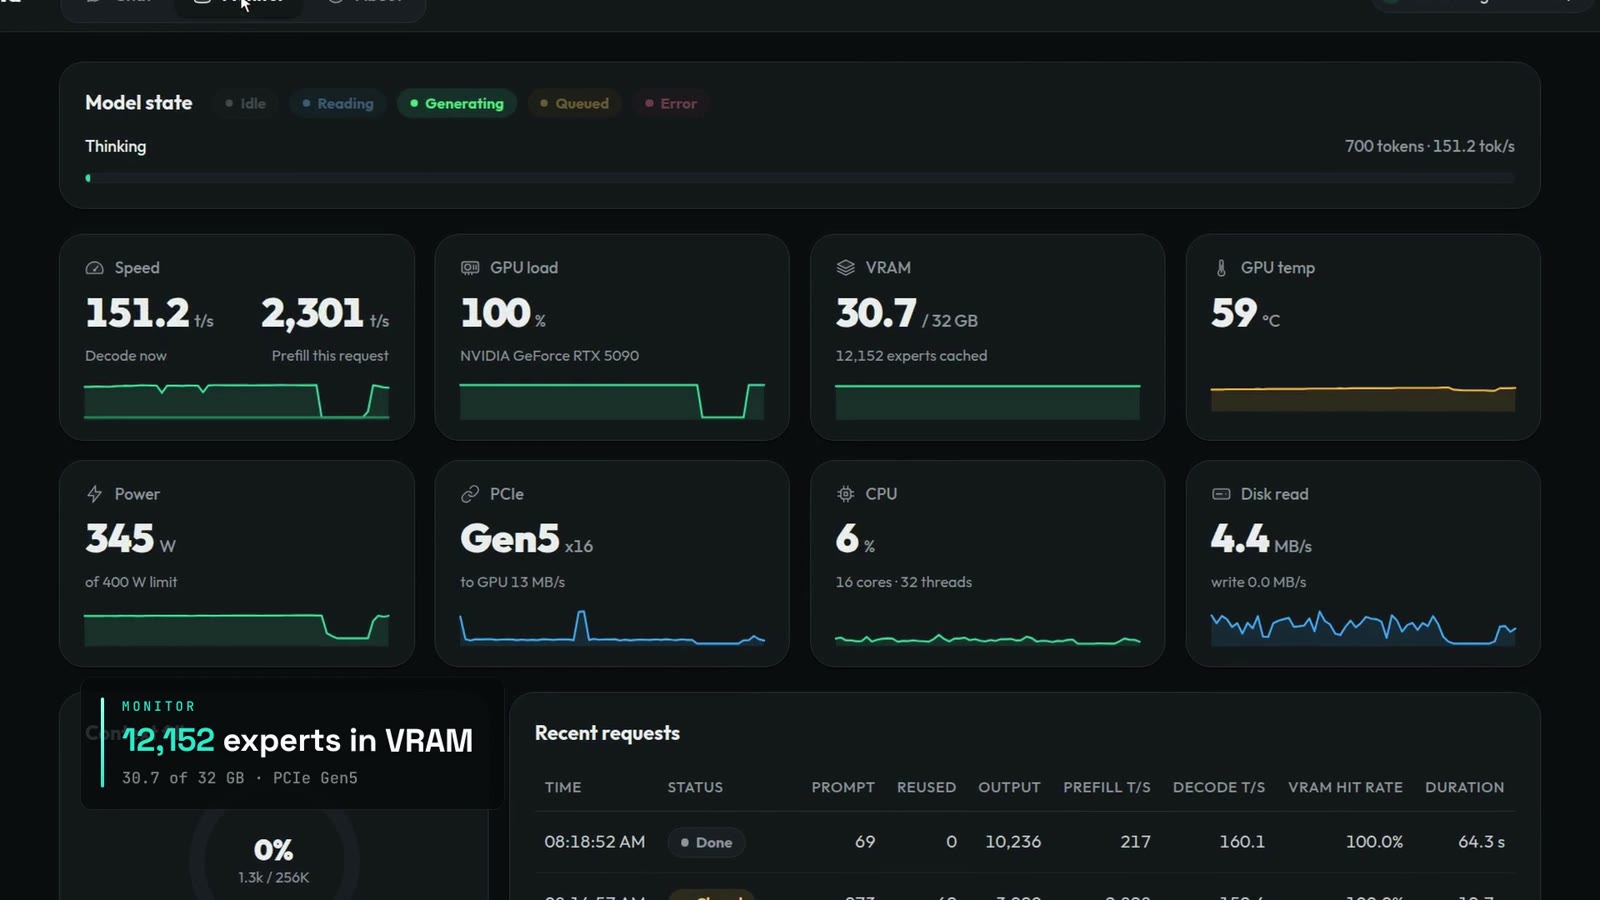The image size is (1600, 900).
Task: Click the Speed gauge icon
Action: pyautogui.click(x=95, y=268)
